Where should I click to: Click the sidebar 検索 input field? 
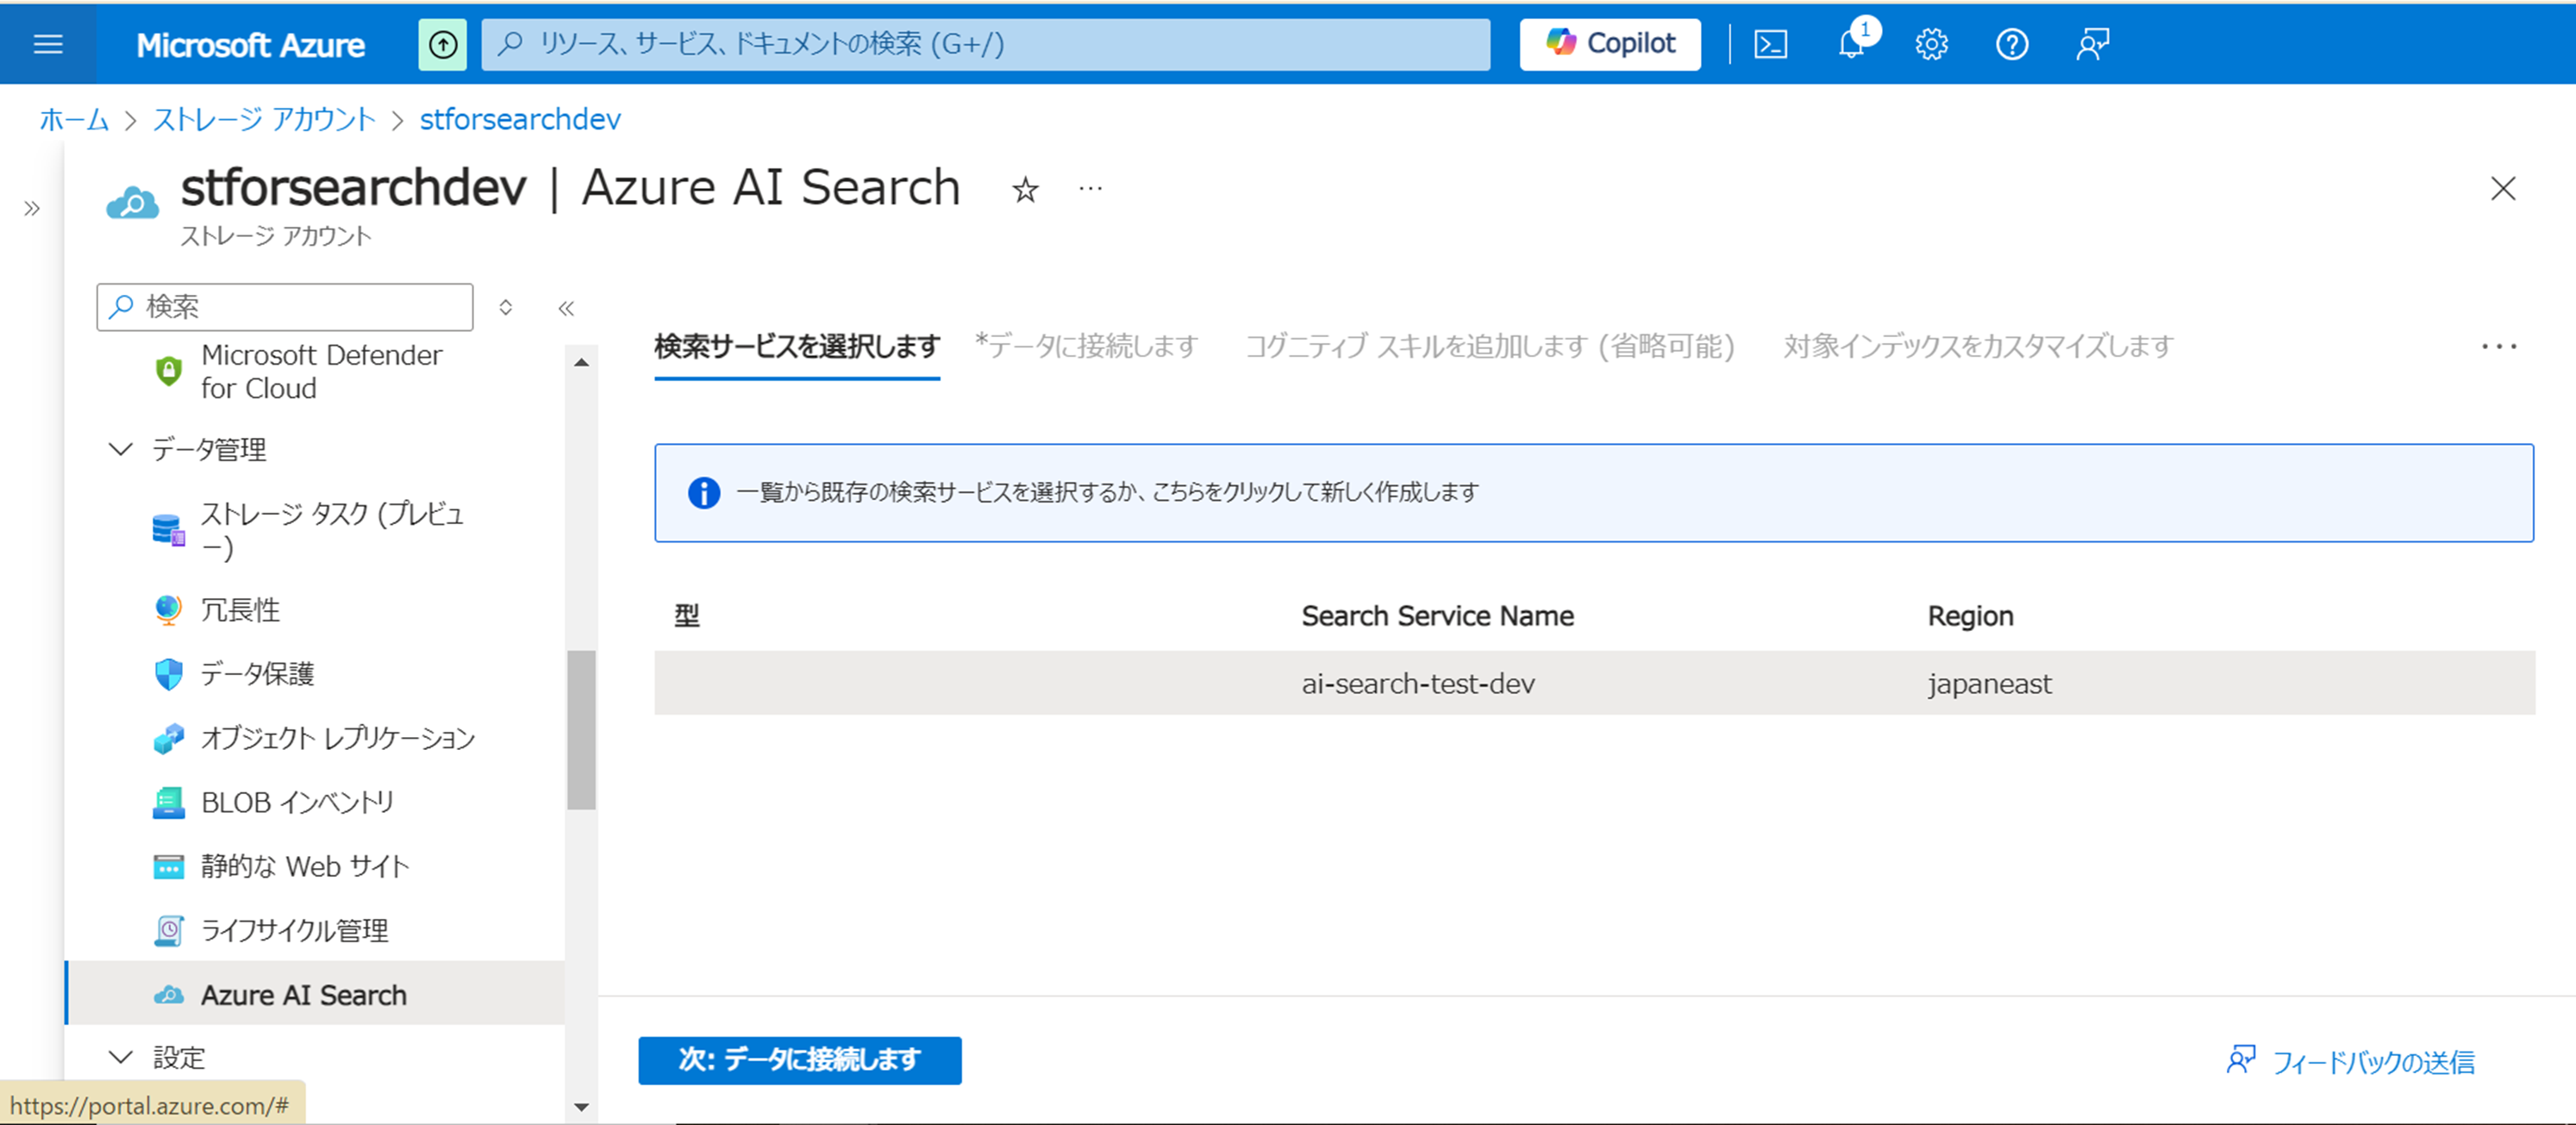[285, 306]
